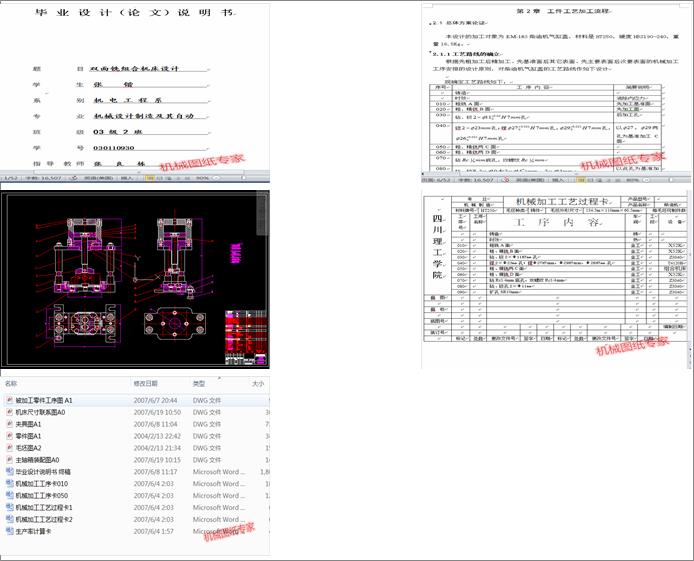Select the 毕业设计说明书 Word document icon
Screen dimensions: 694x561
pos(8,472)
